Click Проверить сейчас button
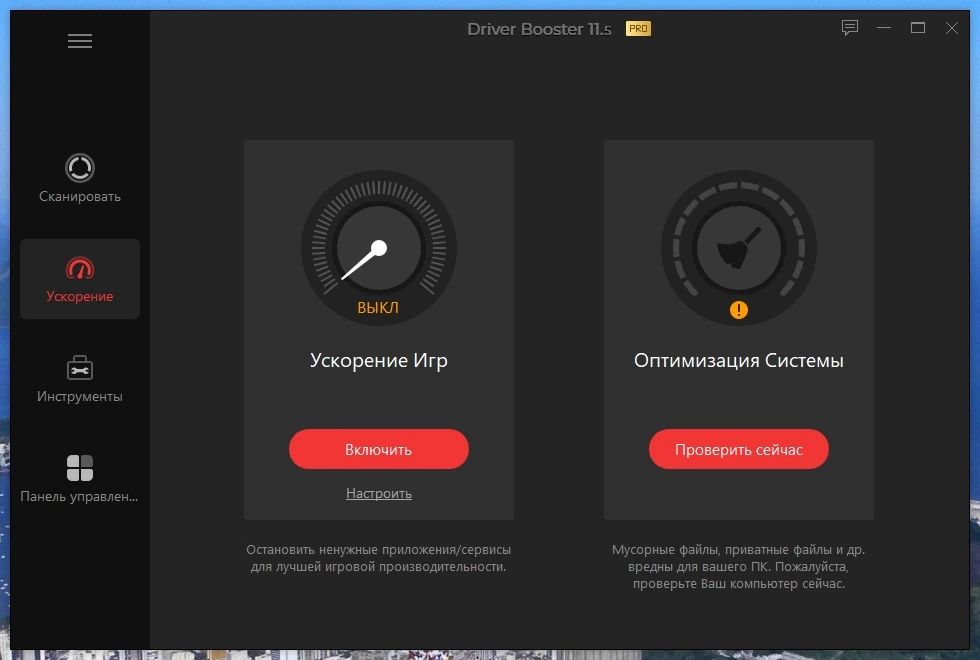The width and height of the screenshot is (980, 660). [739, 449]
